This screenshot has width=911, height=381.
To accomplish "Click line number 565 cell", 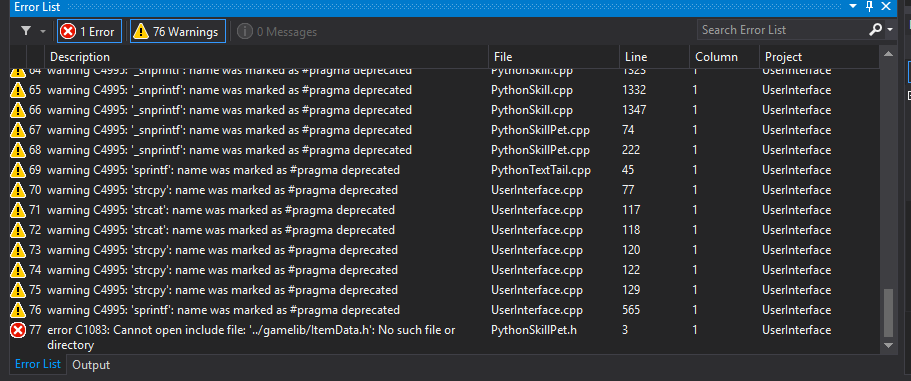I will point(631,310).
